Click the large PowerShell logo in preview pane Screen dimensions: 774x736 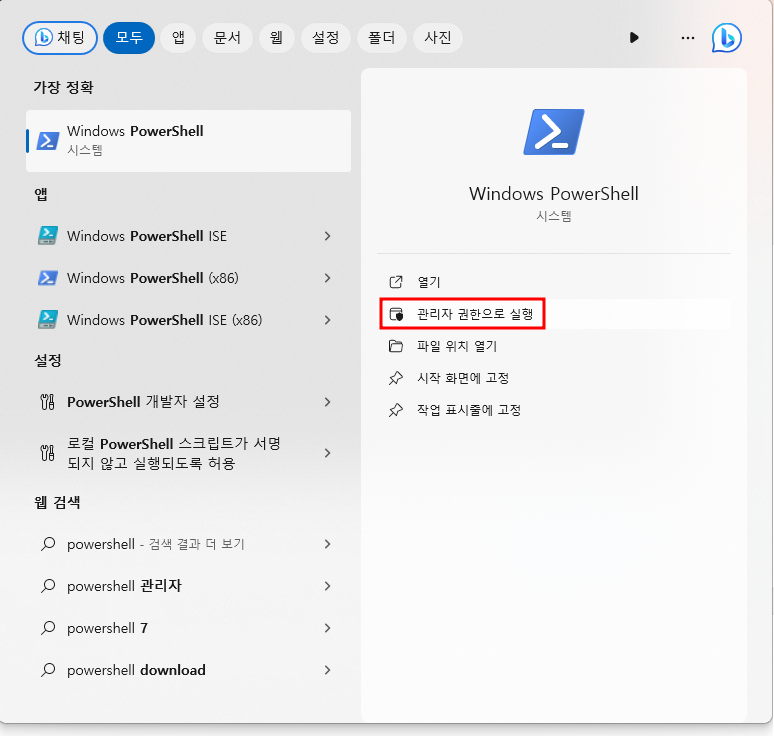554,132
